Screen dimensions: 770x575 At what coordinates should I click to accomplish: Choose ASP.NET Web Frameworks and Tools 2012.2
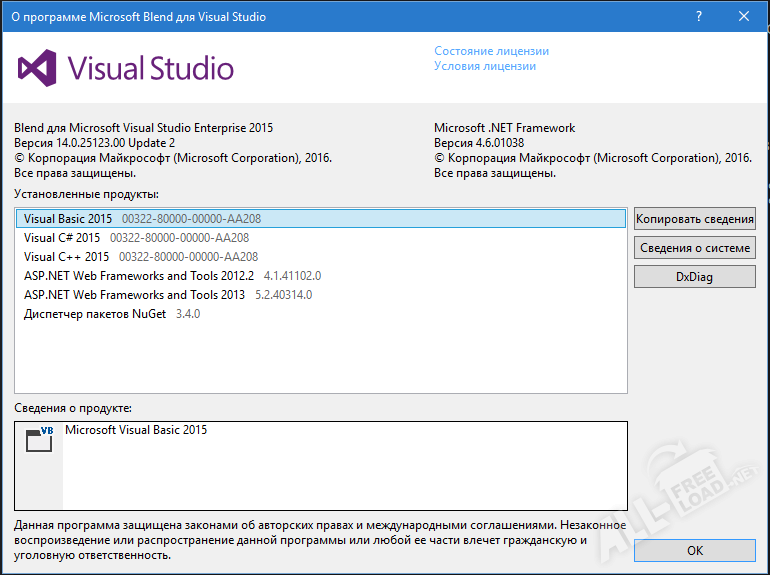(x=139, y=276)
